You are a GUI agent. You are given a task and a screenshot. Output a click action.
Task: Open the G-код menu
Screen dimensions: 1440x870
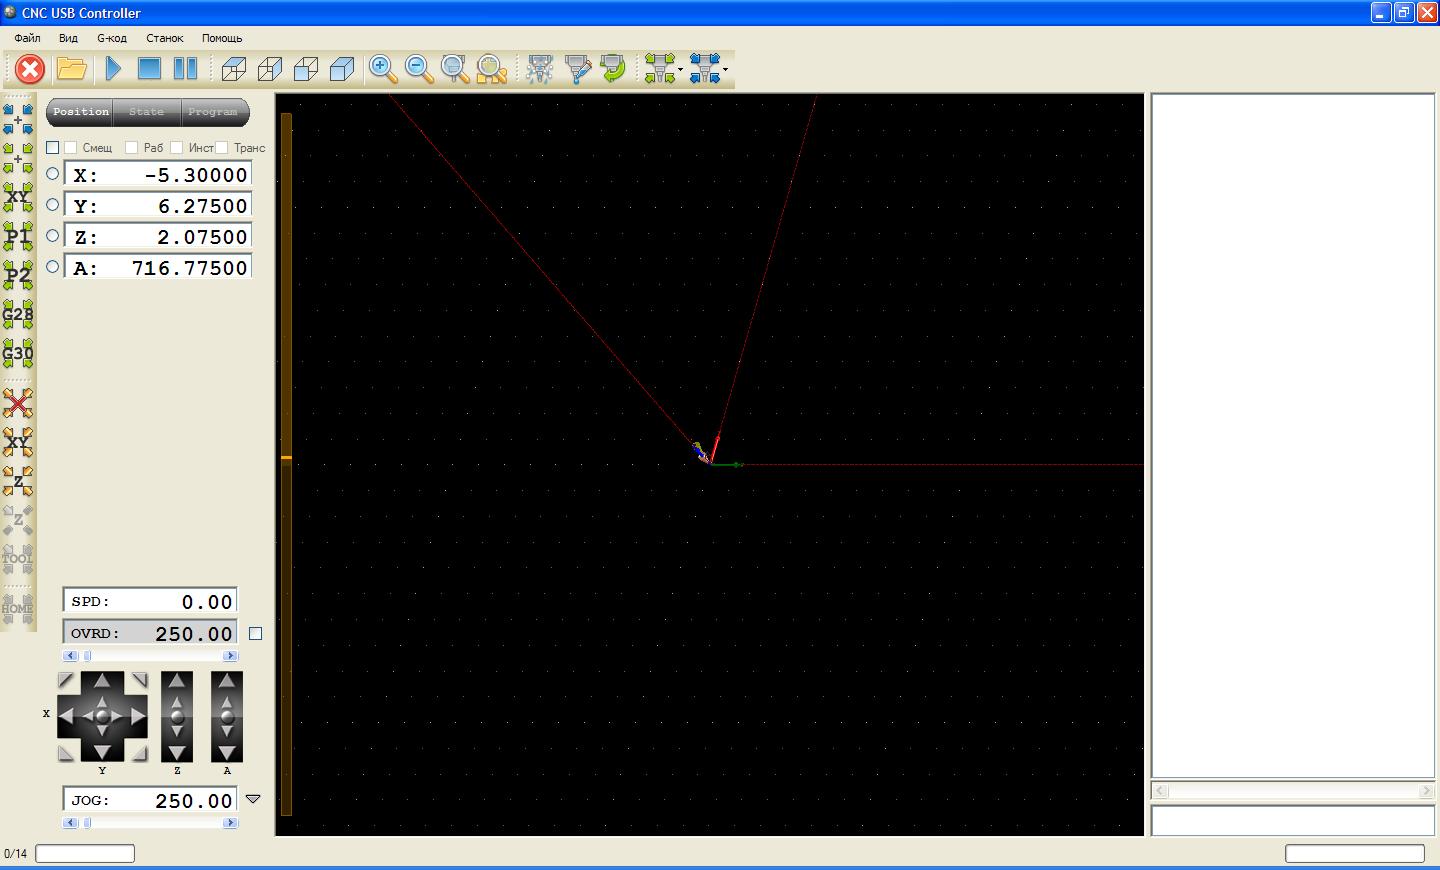pos(112,38)
